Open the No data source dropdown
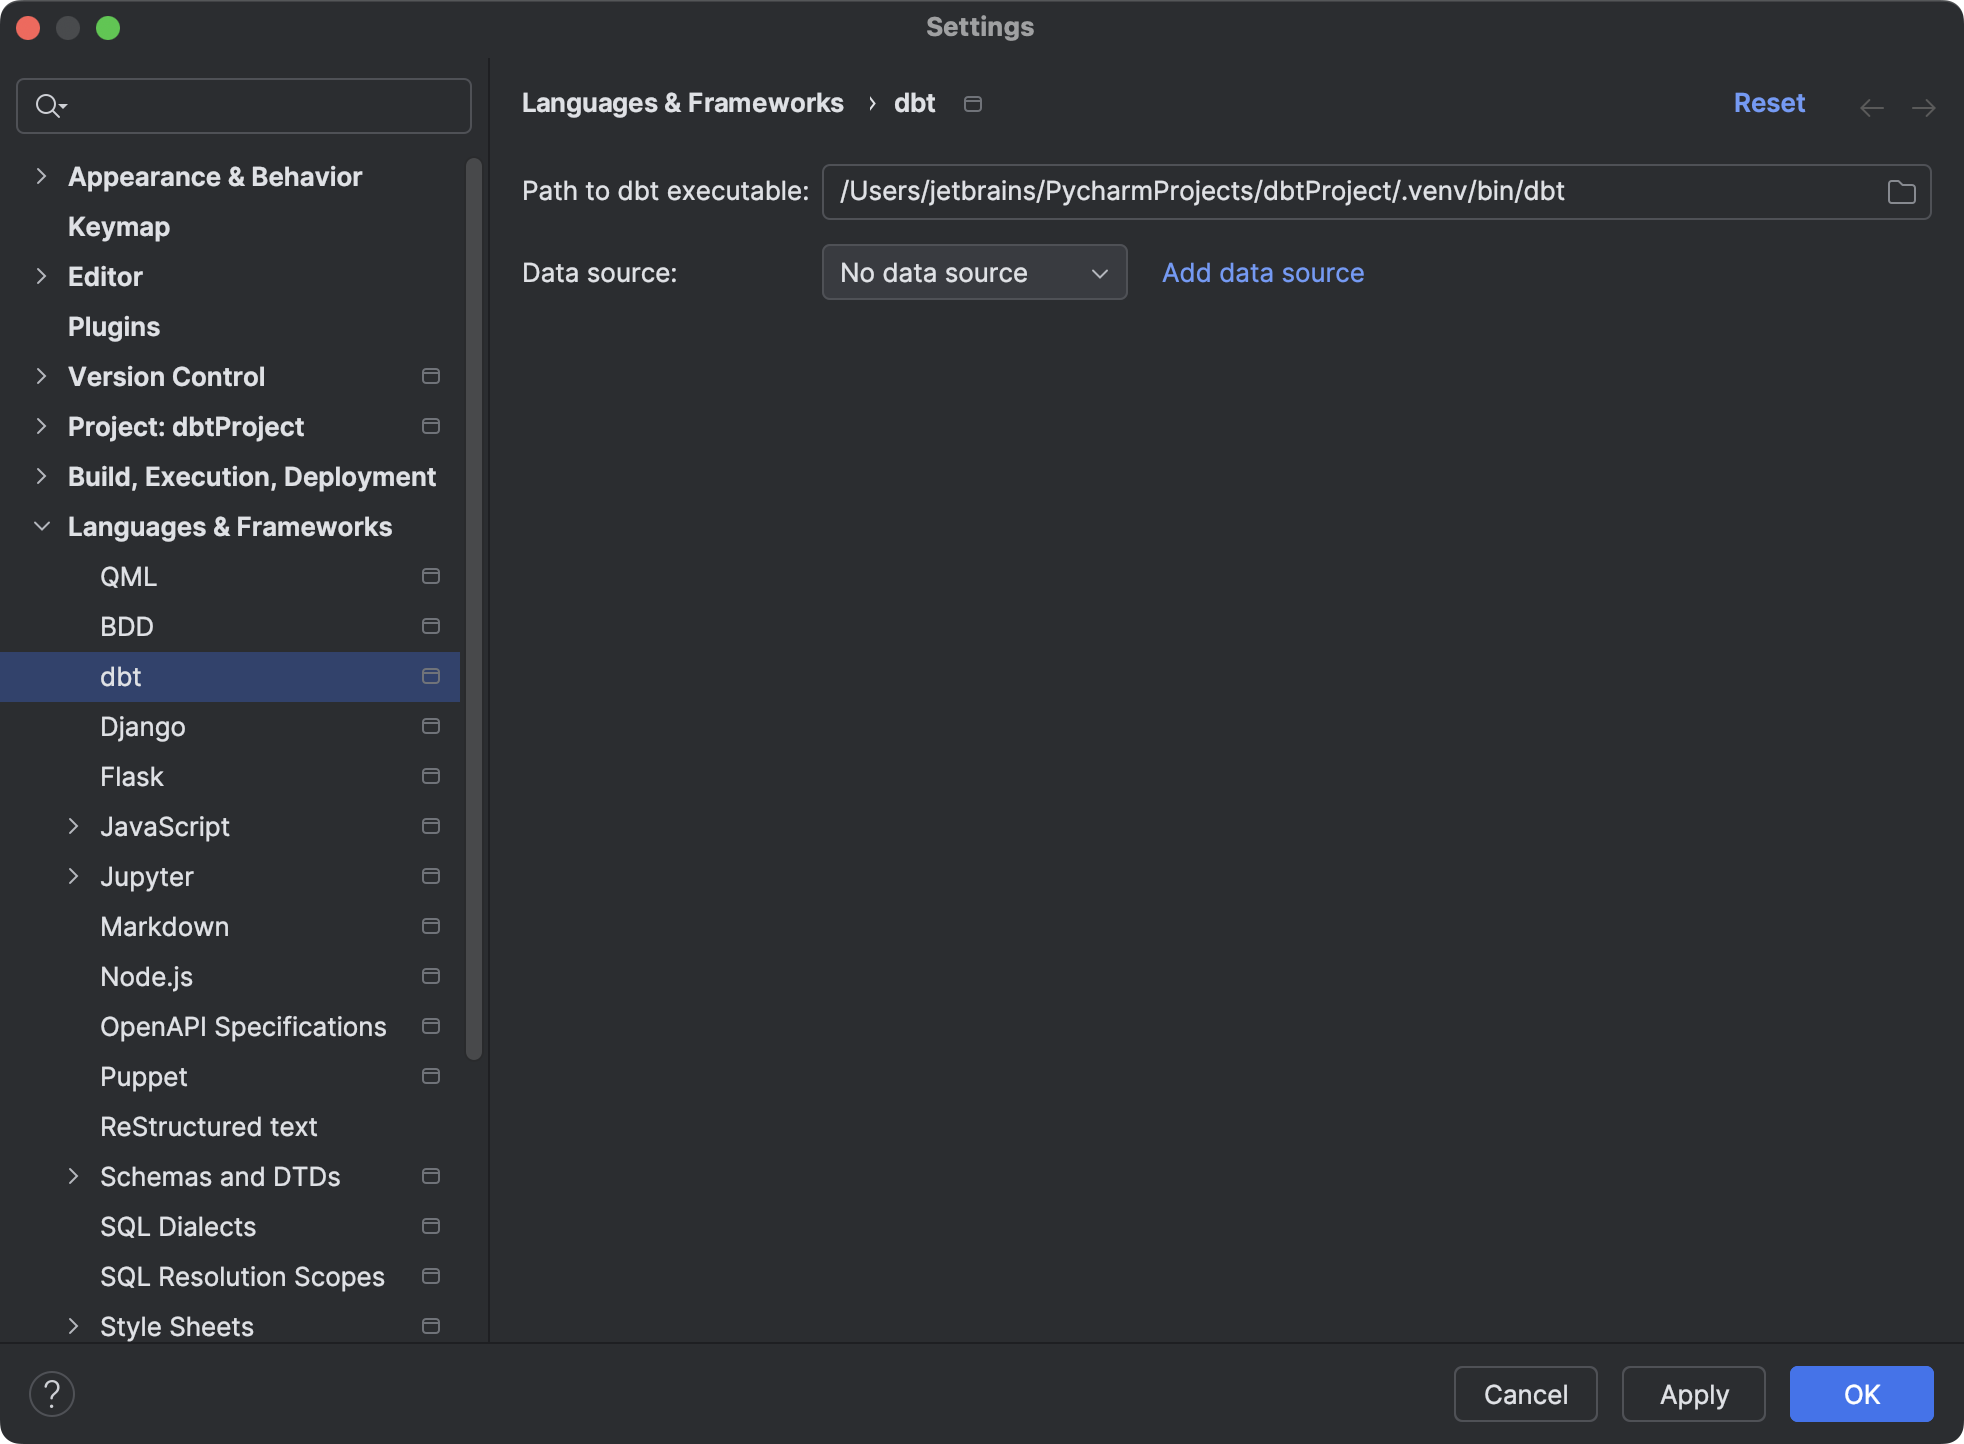 (x=973, y=272)
